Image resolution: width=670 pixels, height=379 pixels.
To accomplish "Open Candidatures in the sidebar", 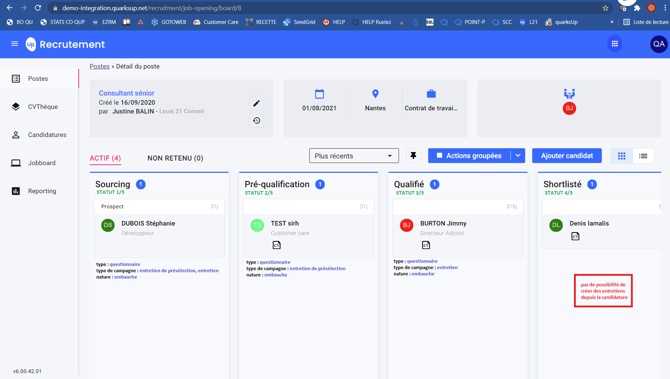I will click(39, 135).
